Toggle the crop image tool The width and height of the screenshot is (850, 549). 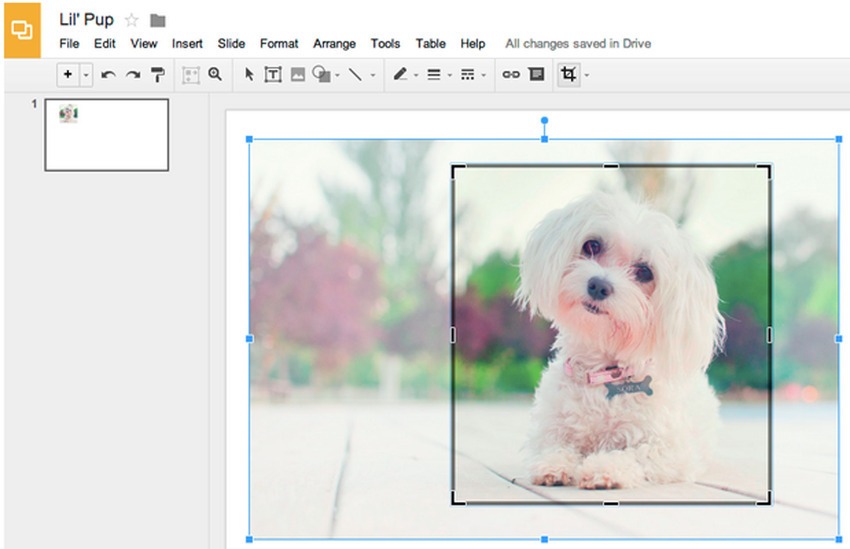[569, 75]
